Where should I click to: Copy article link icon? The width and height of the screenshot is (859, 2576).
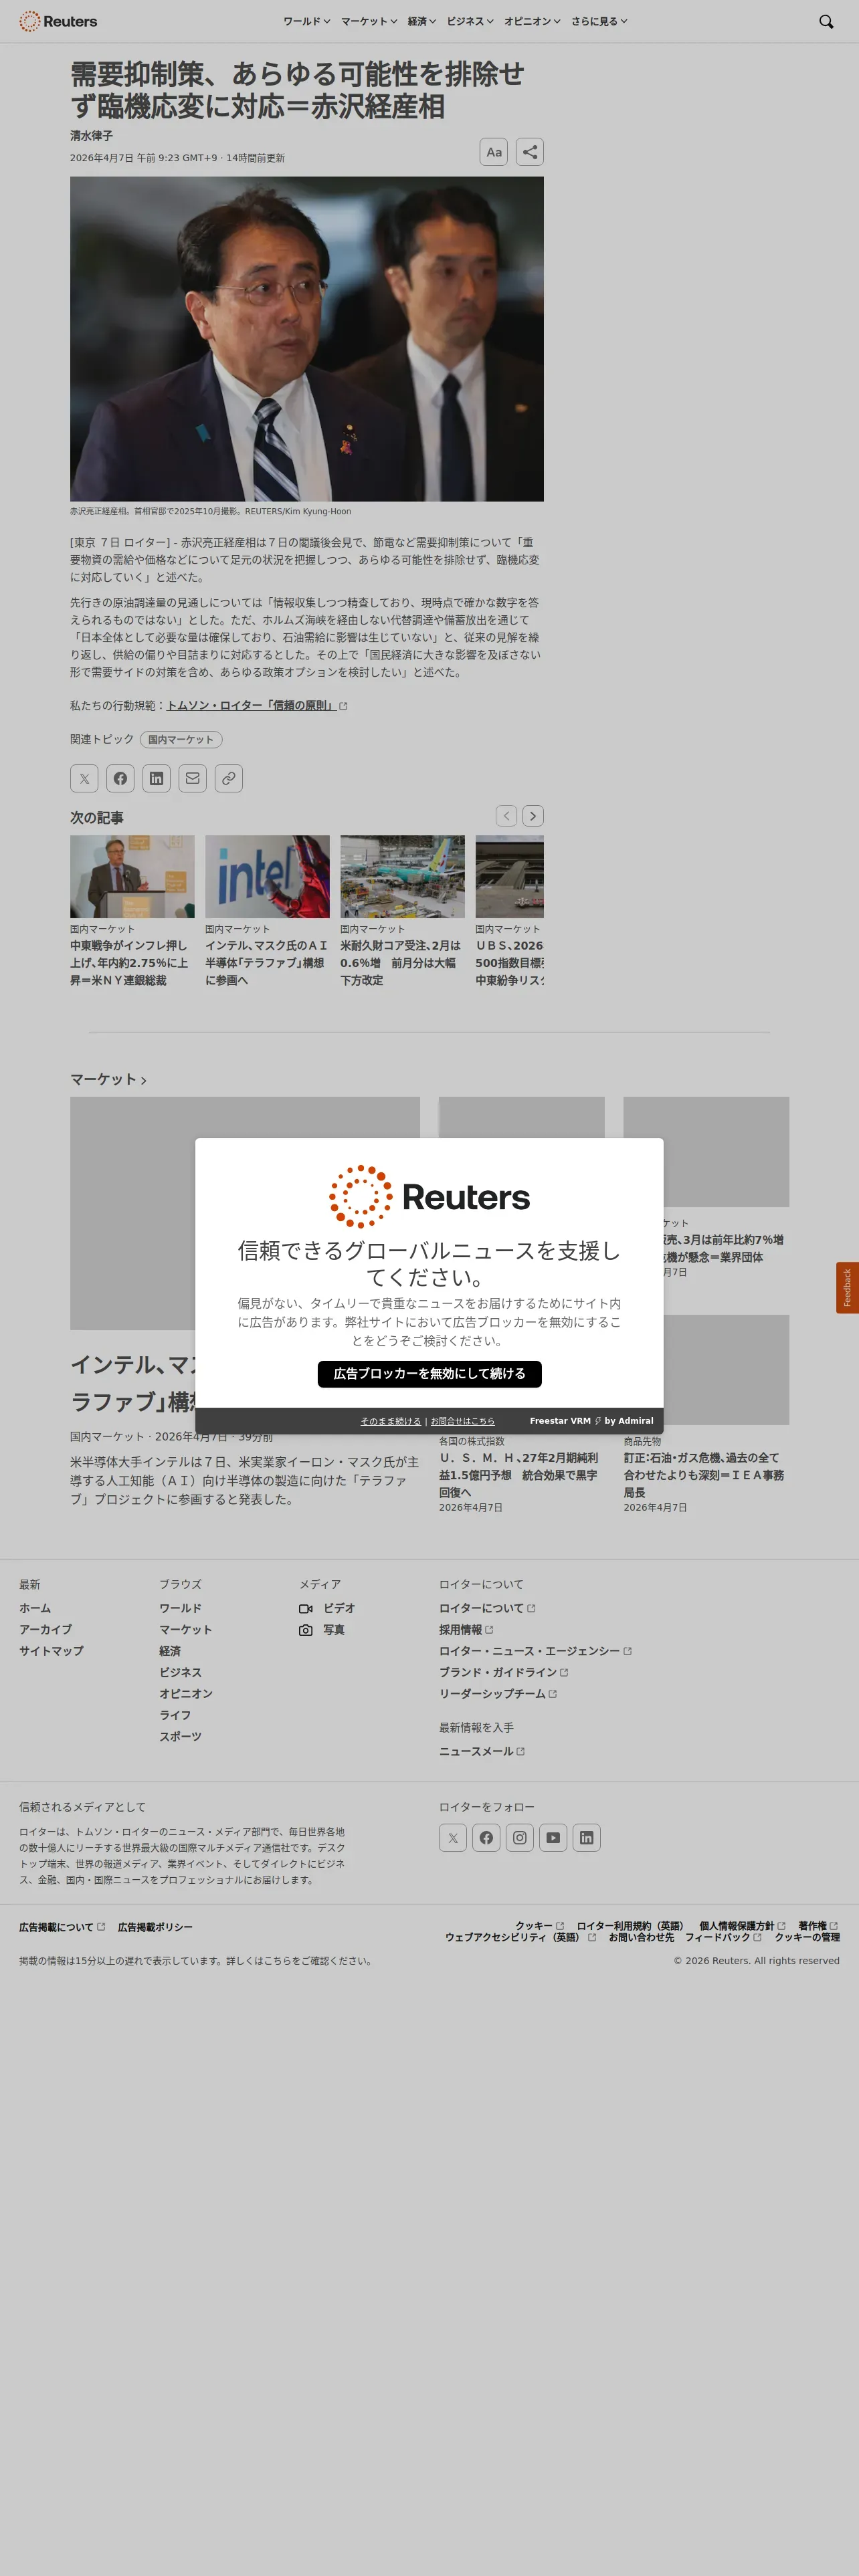(x=228, y=778)
